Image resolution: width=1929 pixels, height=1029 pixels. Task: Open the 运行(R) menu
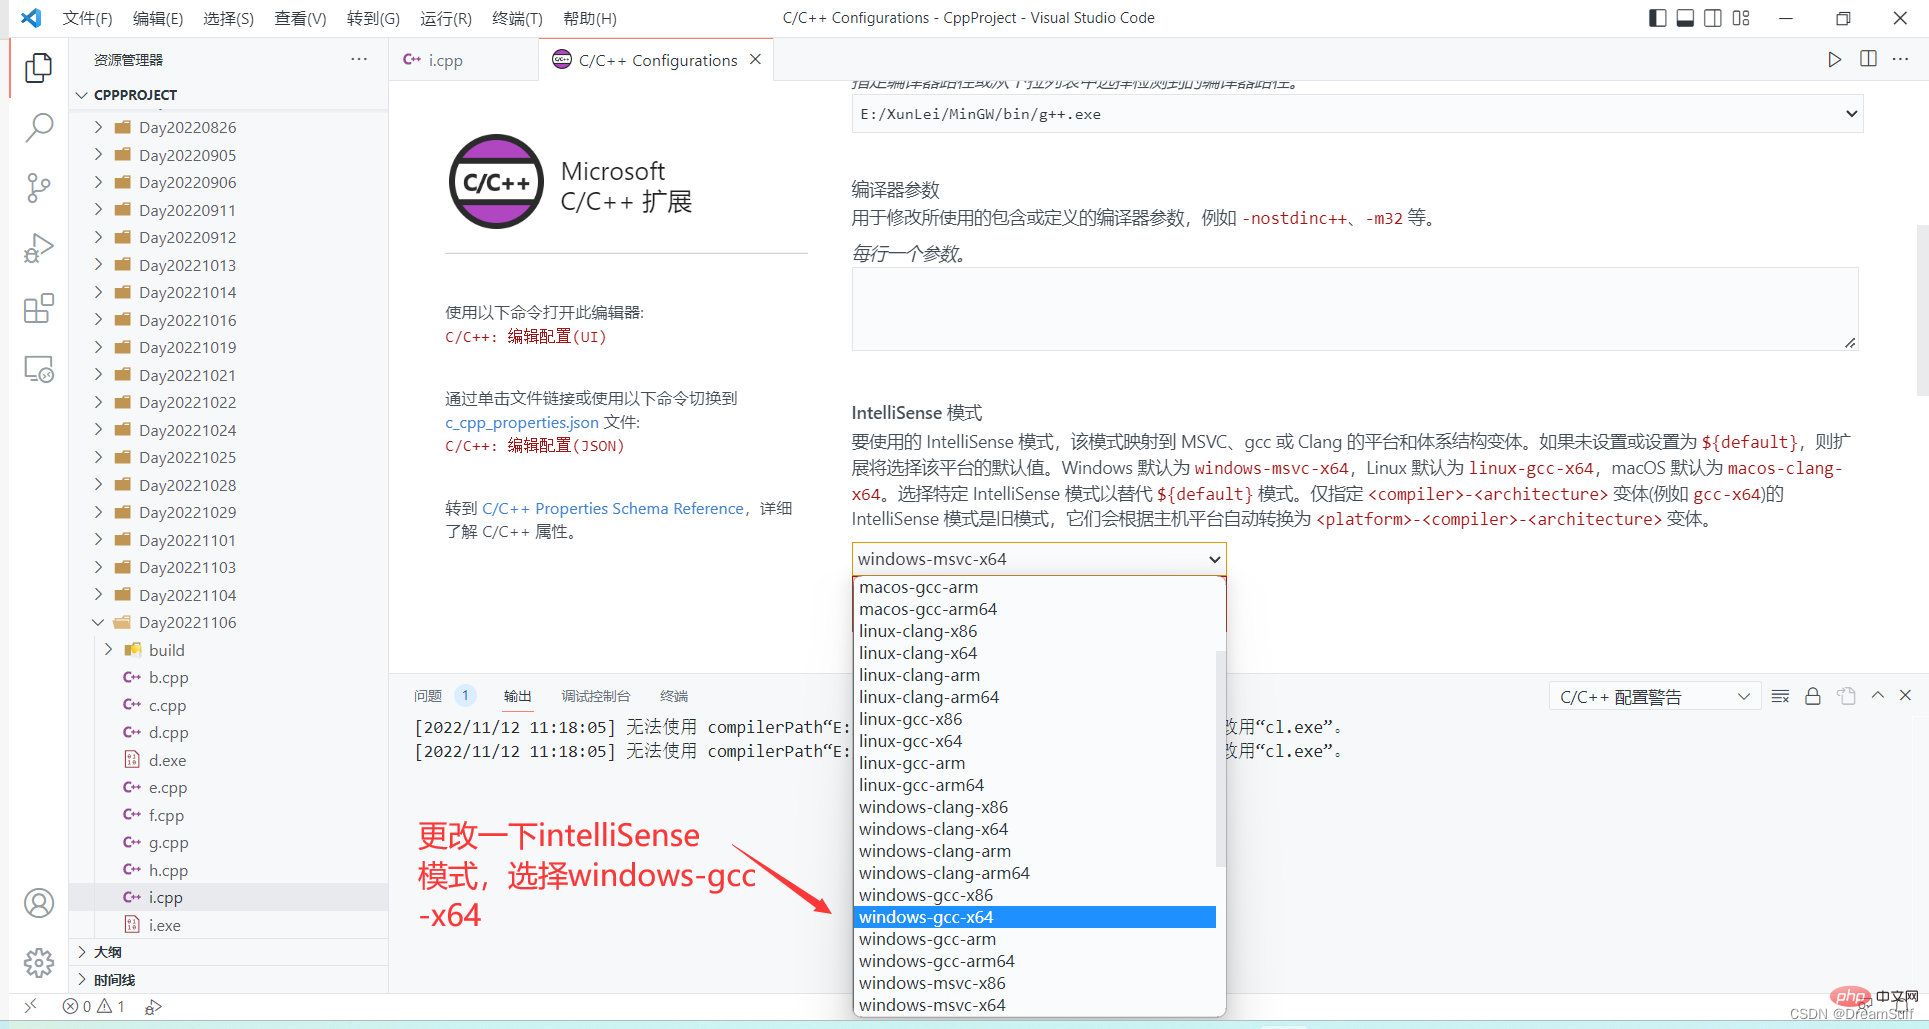click(x=446, y=18)
